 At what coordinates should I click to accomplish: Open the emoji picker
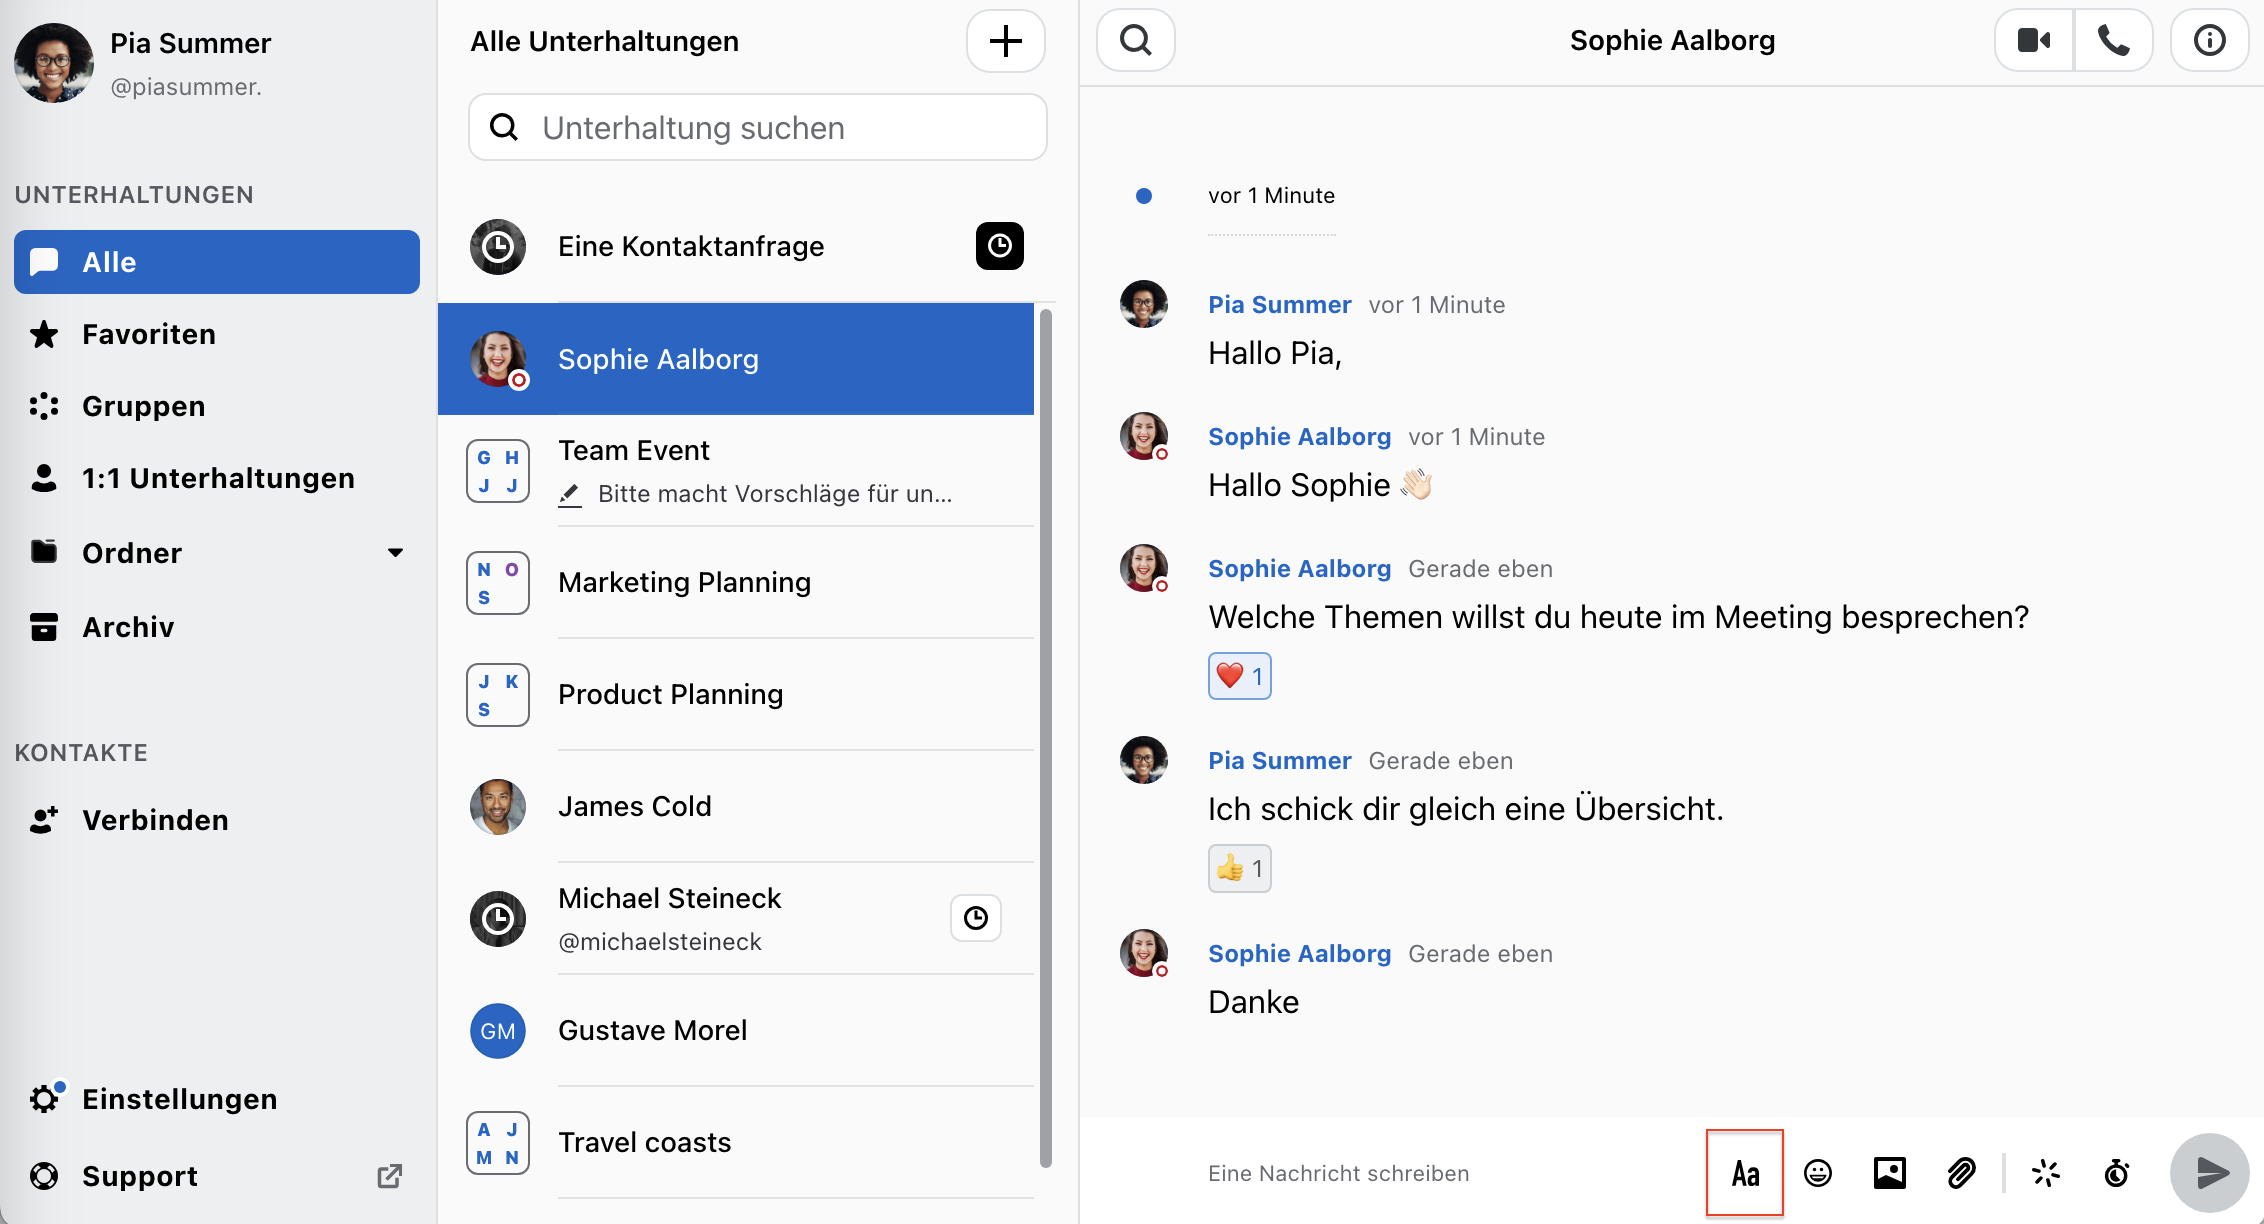click(x=1817, y=1173)
